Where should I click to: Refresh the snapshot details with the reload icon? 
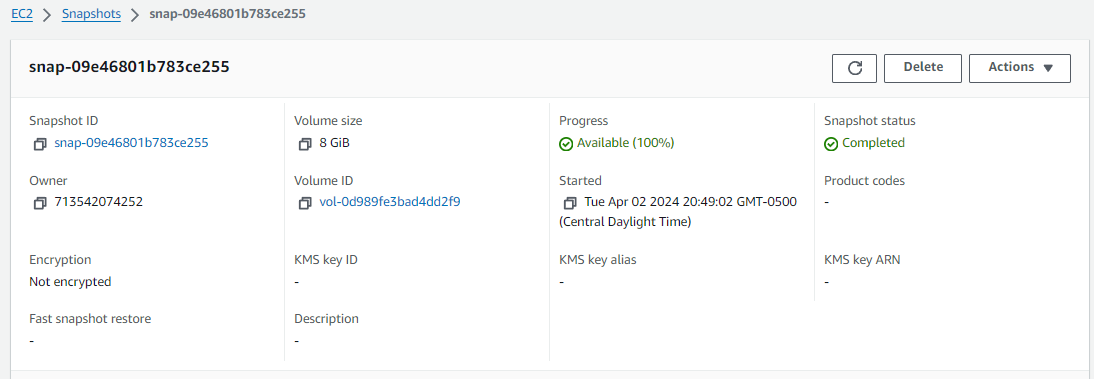tap(854, 68)
